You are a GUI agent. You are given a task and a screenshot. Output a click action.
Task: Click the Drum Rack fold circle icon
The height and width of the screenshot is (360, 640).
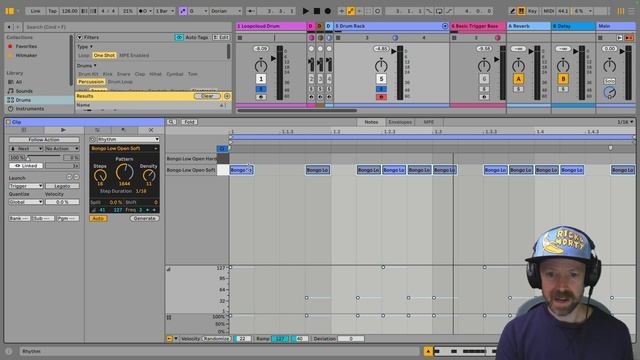[x=445, y=26]
